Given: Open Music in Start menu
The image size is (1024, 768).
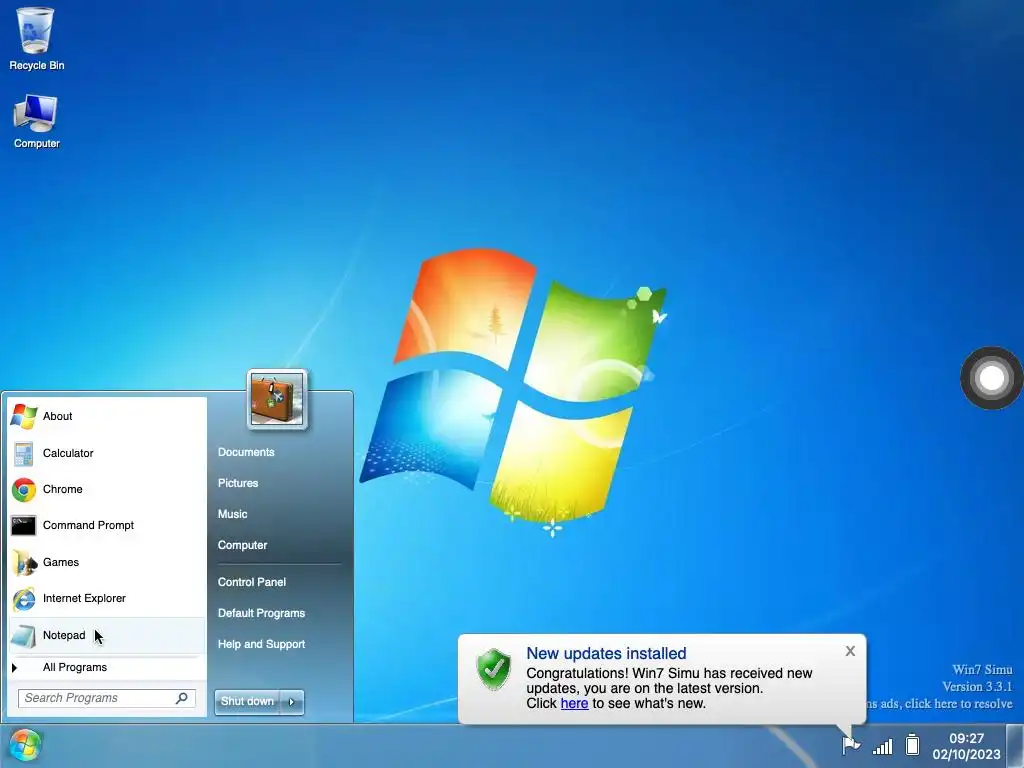Looking at the screenshot, I should [x=232, y=514].
